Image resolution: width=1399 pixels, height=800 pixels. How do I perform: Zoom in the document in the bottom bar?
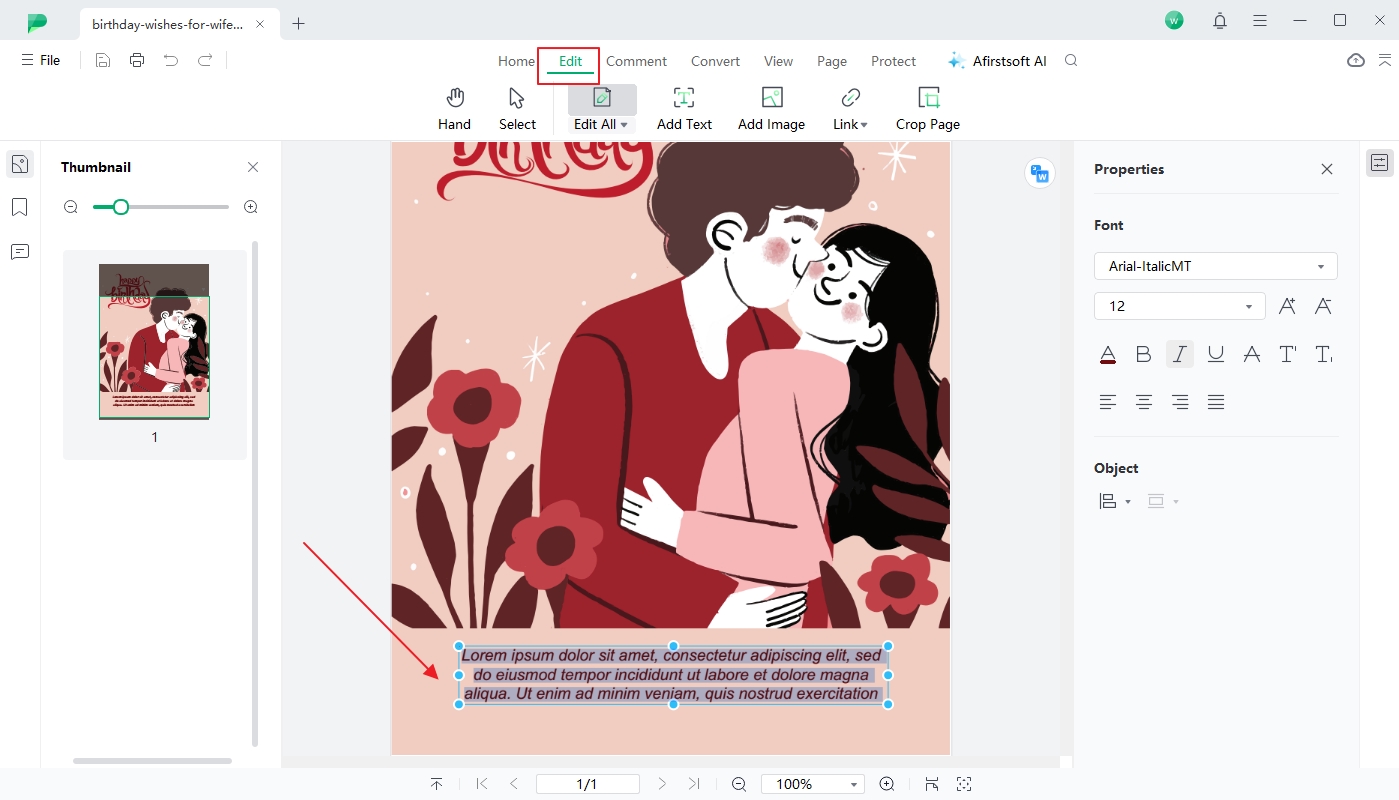tap(887, 784)
